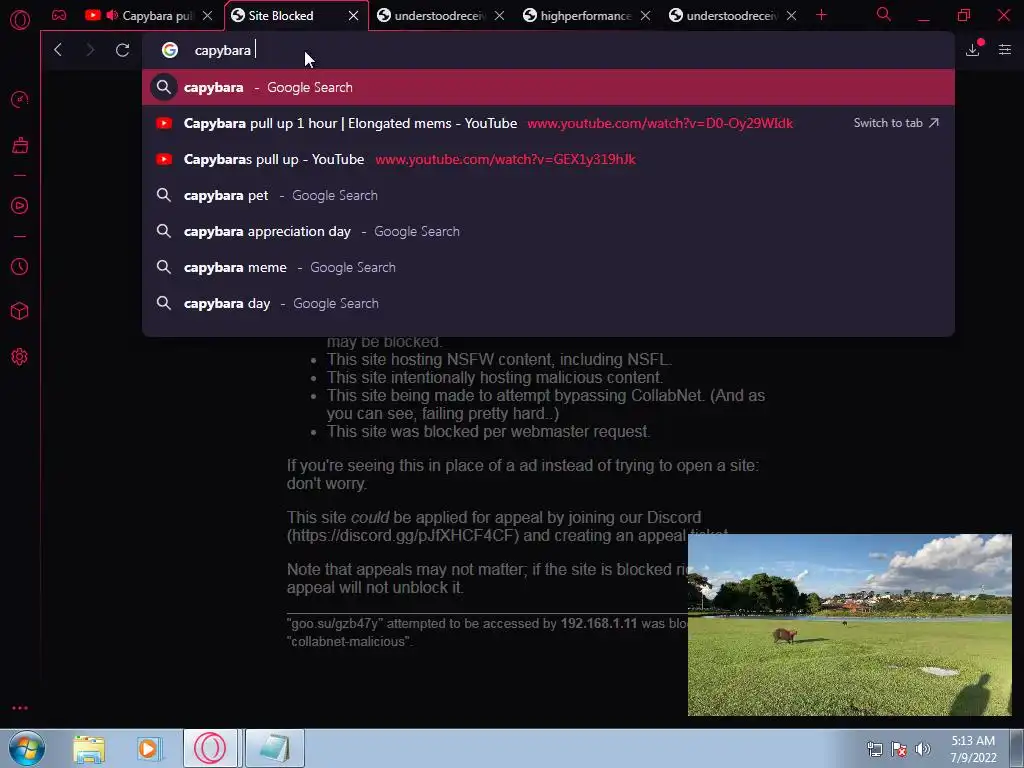Open GX Control speedometer in sidebar
This screenshot has width=1024, height=768.
[20, 99]
